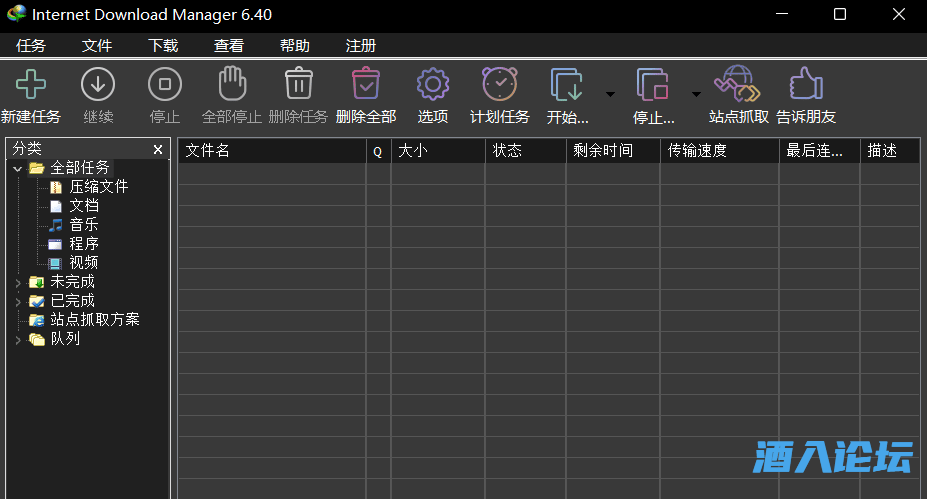Click the 删除全部 (delete all) trash icon
927x499 pixels.
click(366, 85)
